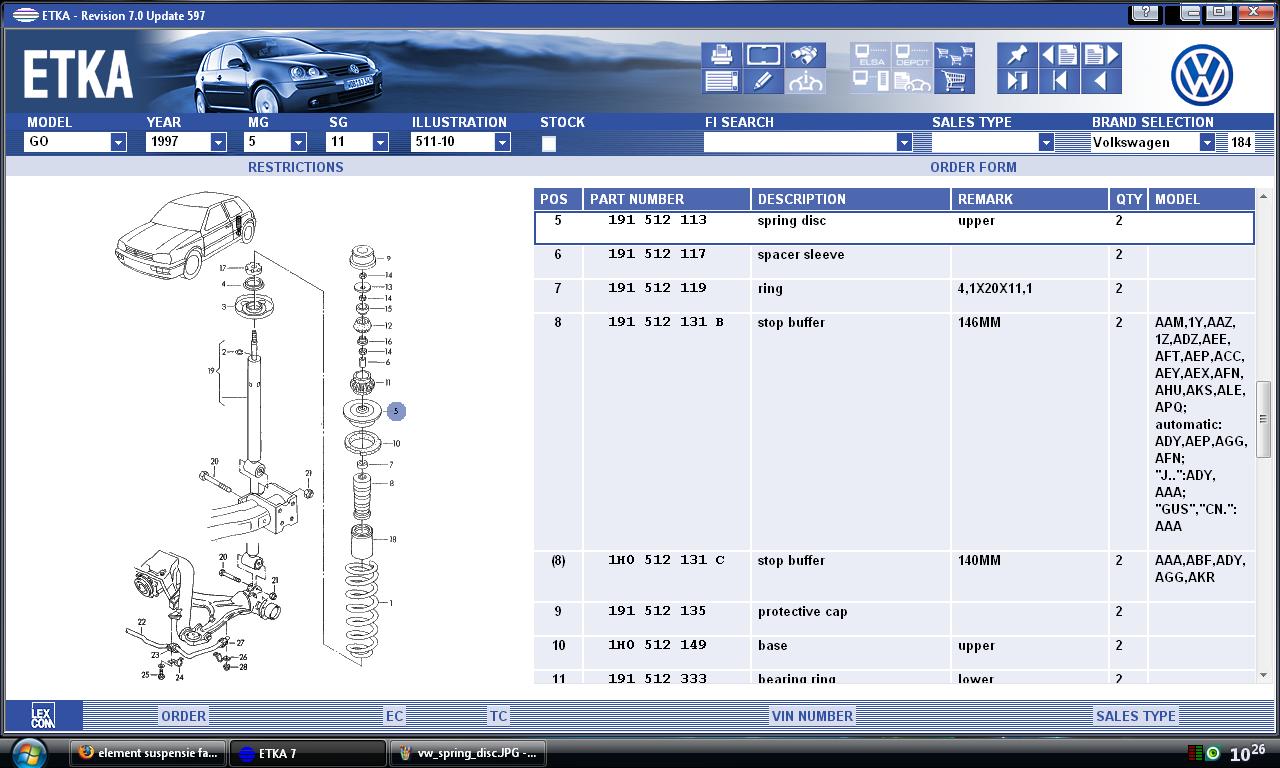Click the pushpin icon
This screenshot has width=1280, height=768.
[1017, 55]
